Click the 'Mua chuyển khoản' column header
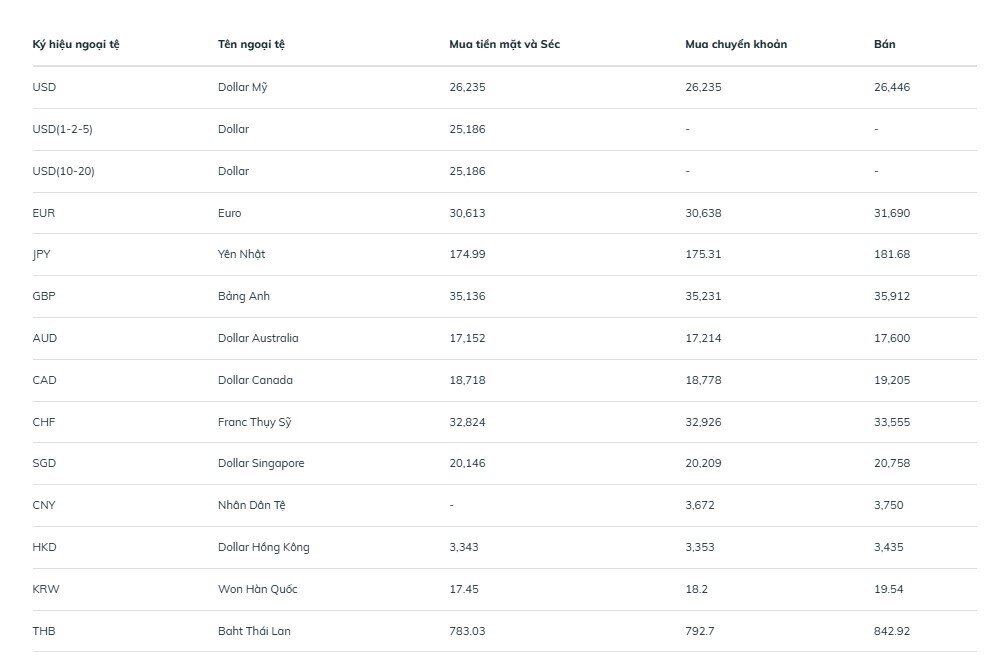 pyautogui.click(x=736, y=45)
